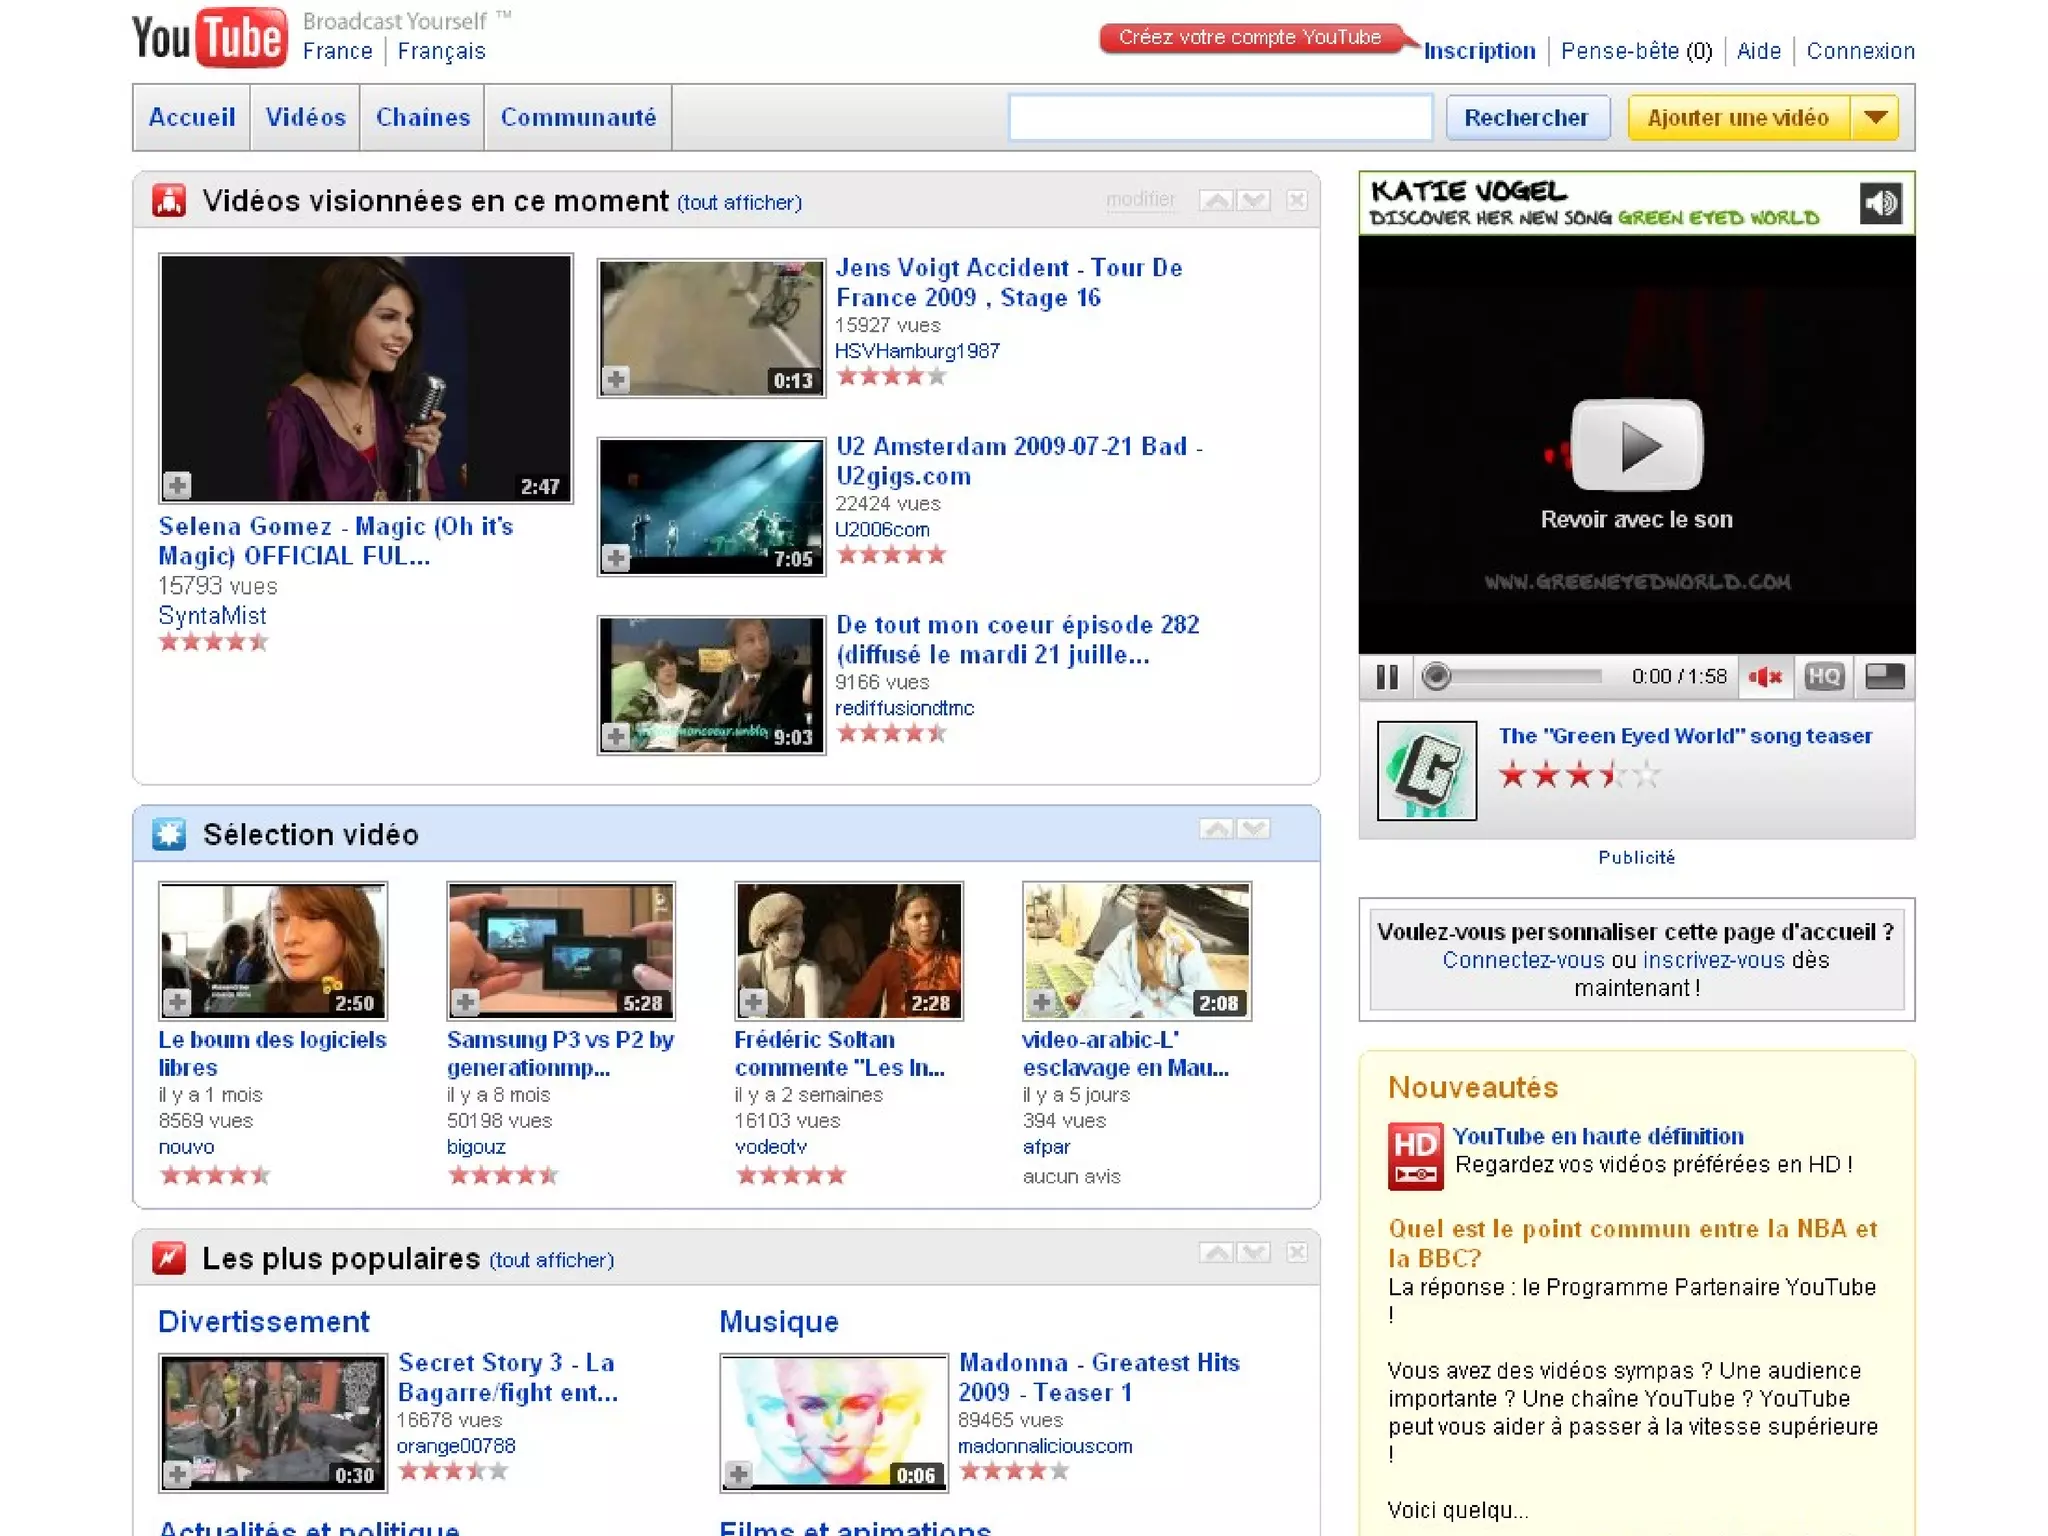2048x1536 pixels.
Task: Click the Green Eyed World G channel avatar
Action: (x=1427, y=770)
